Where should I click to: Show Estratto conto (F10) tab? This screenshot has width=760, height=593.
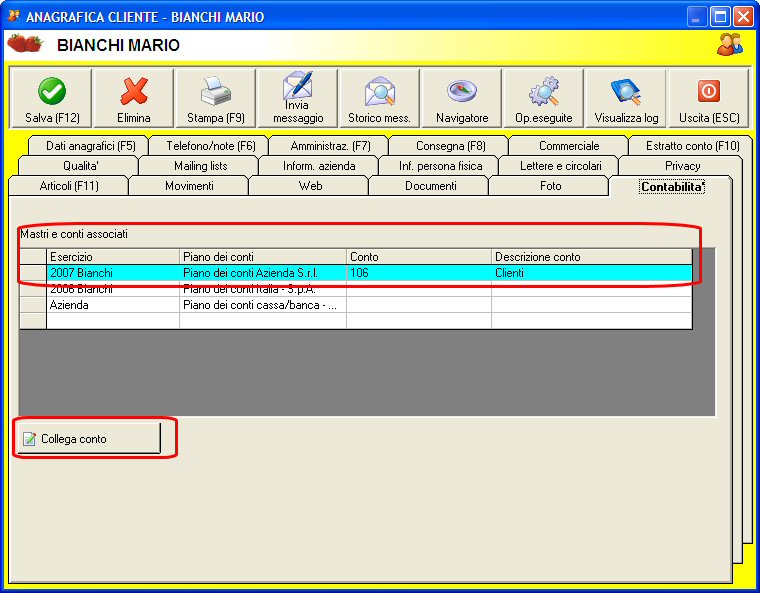coord(692,145)
